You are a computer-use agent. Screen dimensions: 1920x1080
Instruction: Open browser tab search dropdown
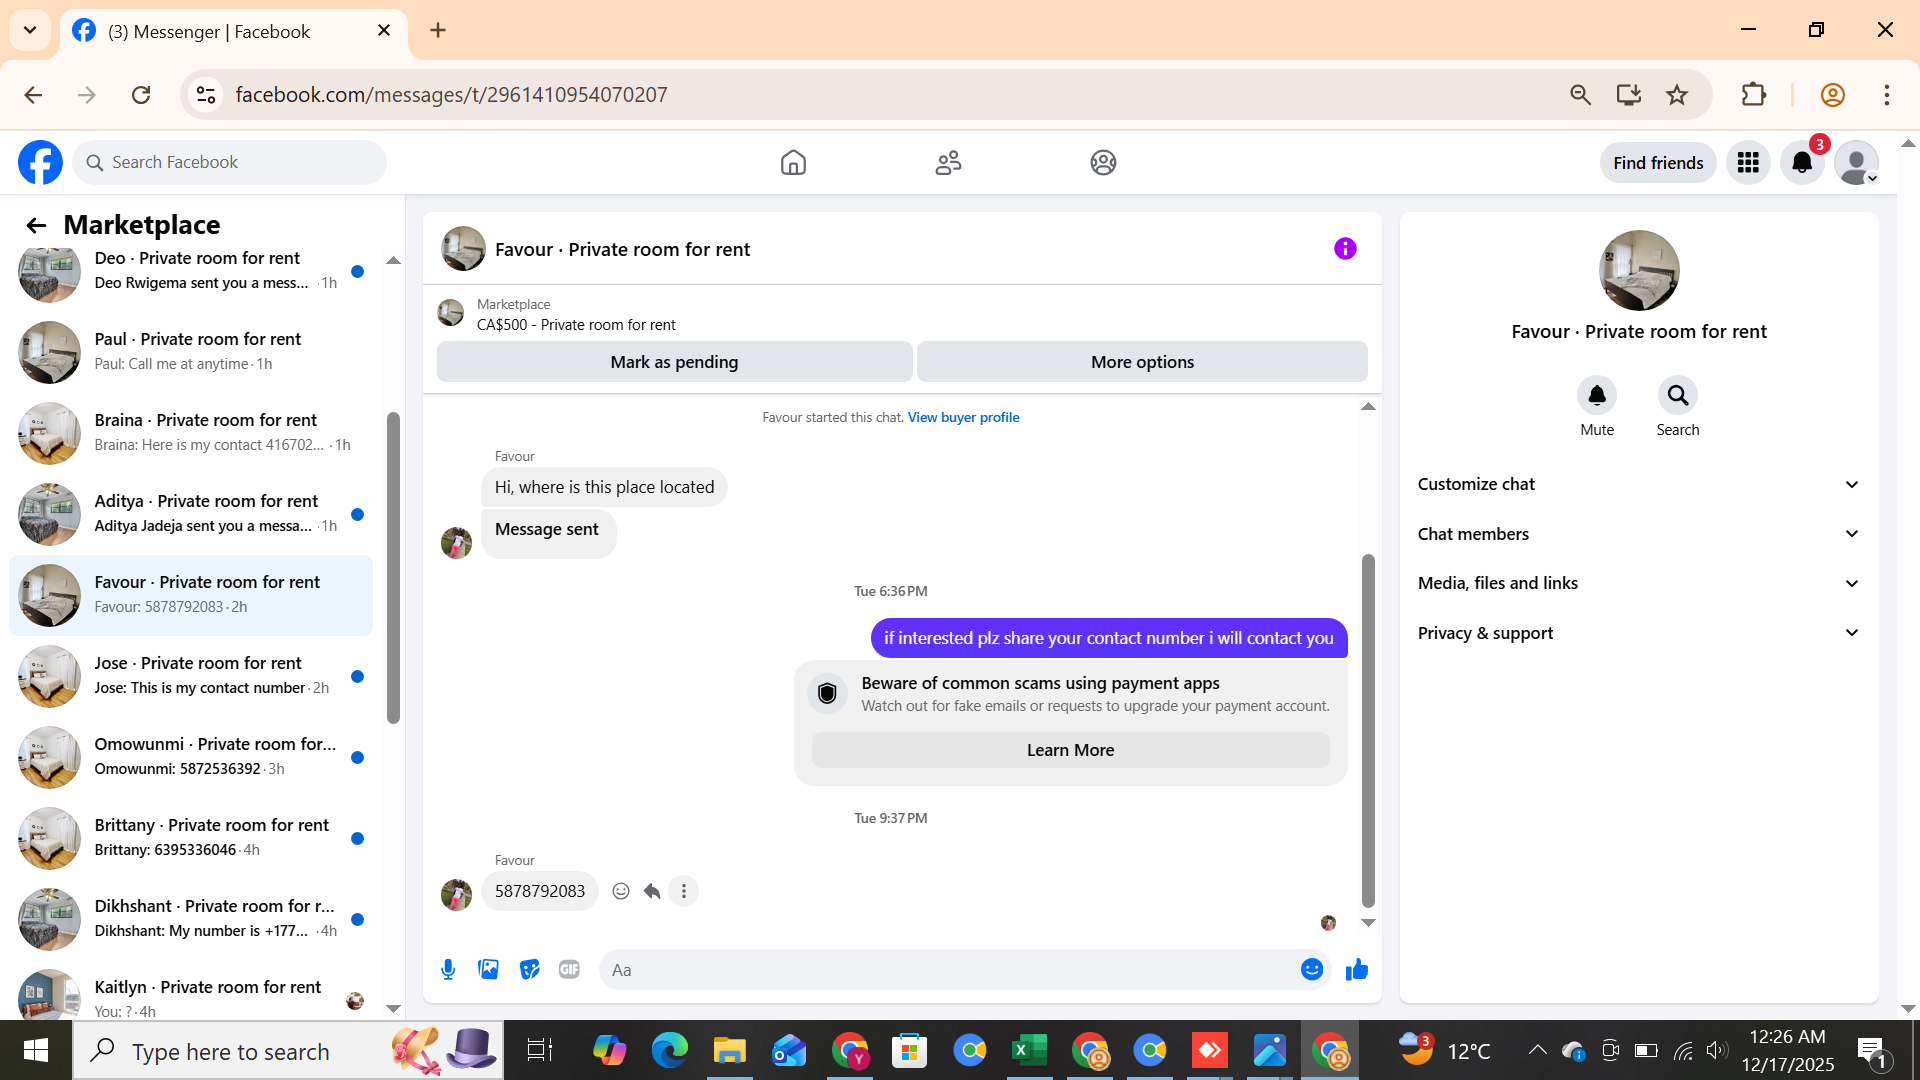30,30
